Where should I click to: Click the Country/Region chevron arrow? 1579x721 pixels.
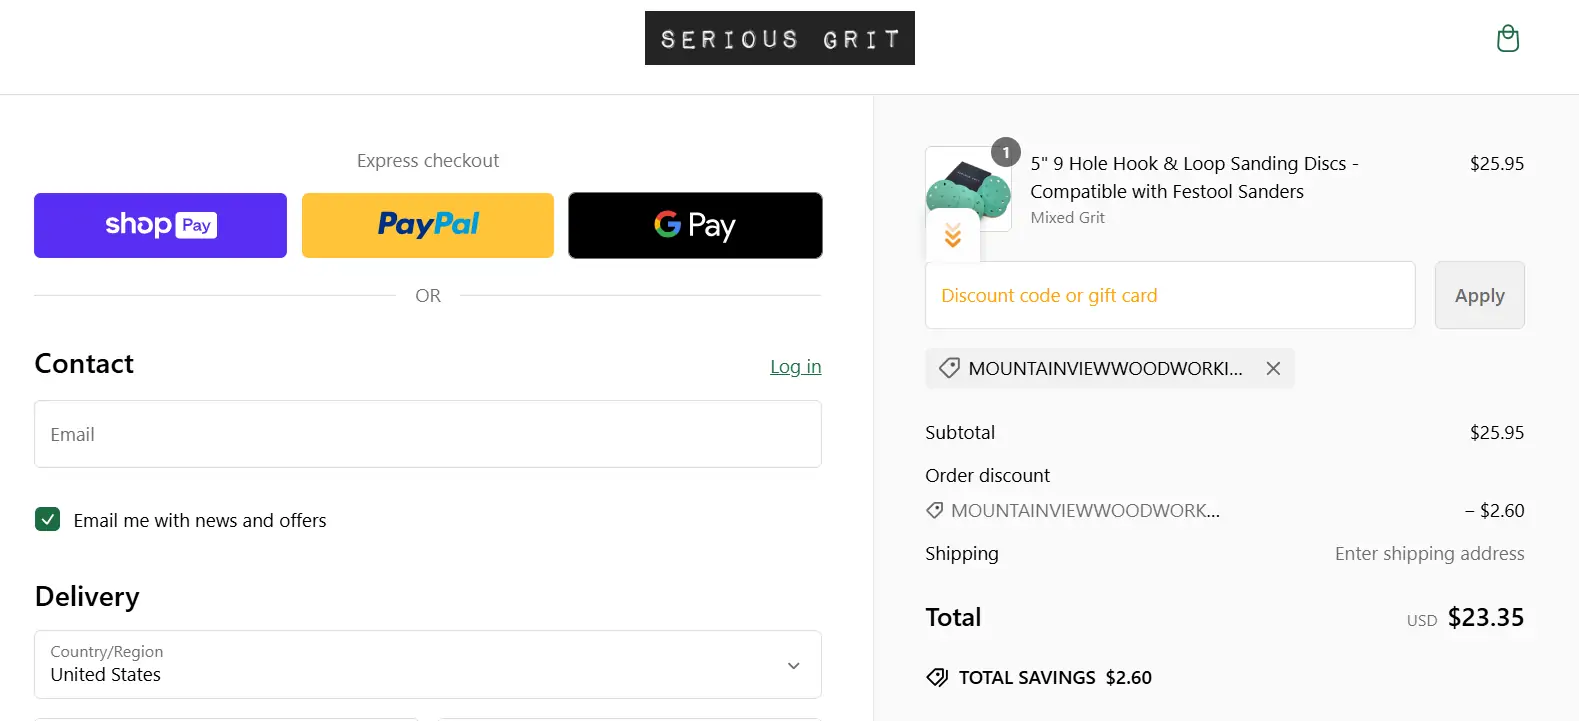[794, 665]
